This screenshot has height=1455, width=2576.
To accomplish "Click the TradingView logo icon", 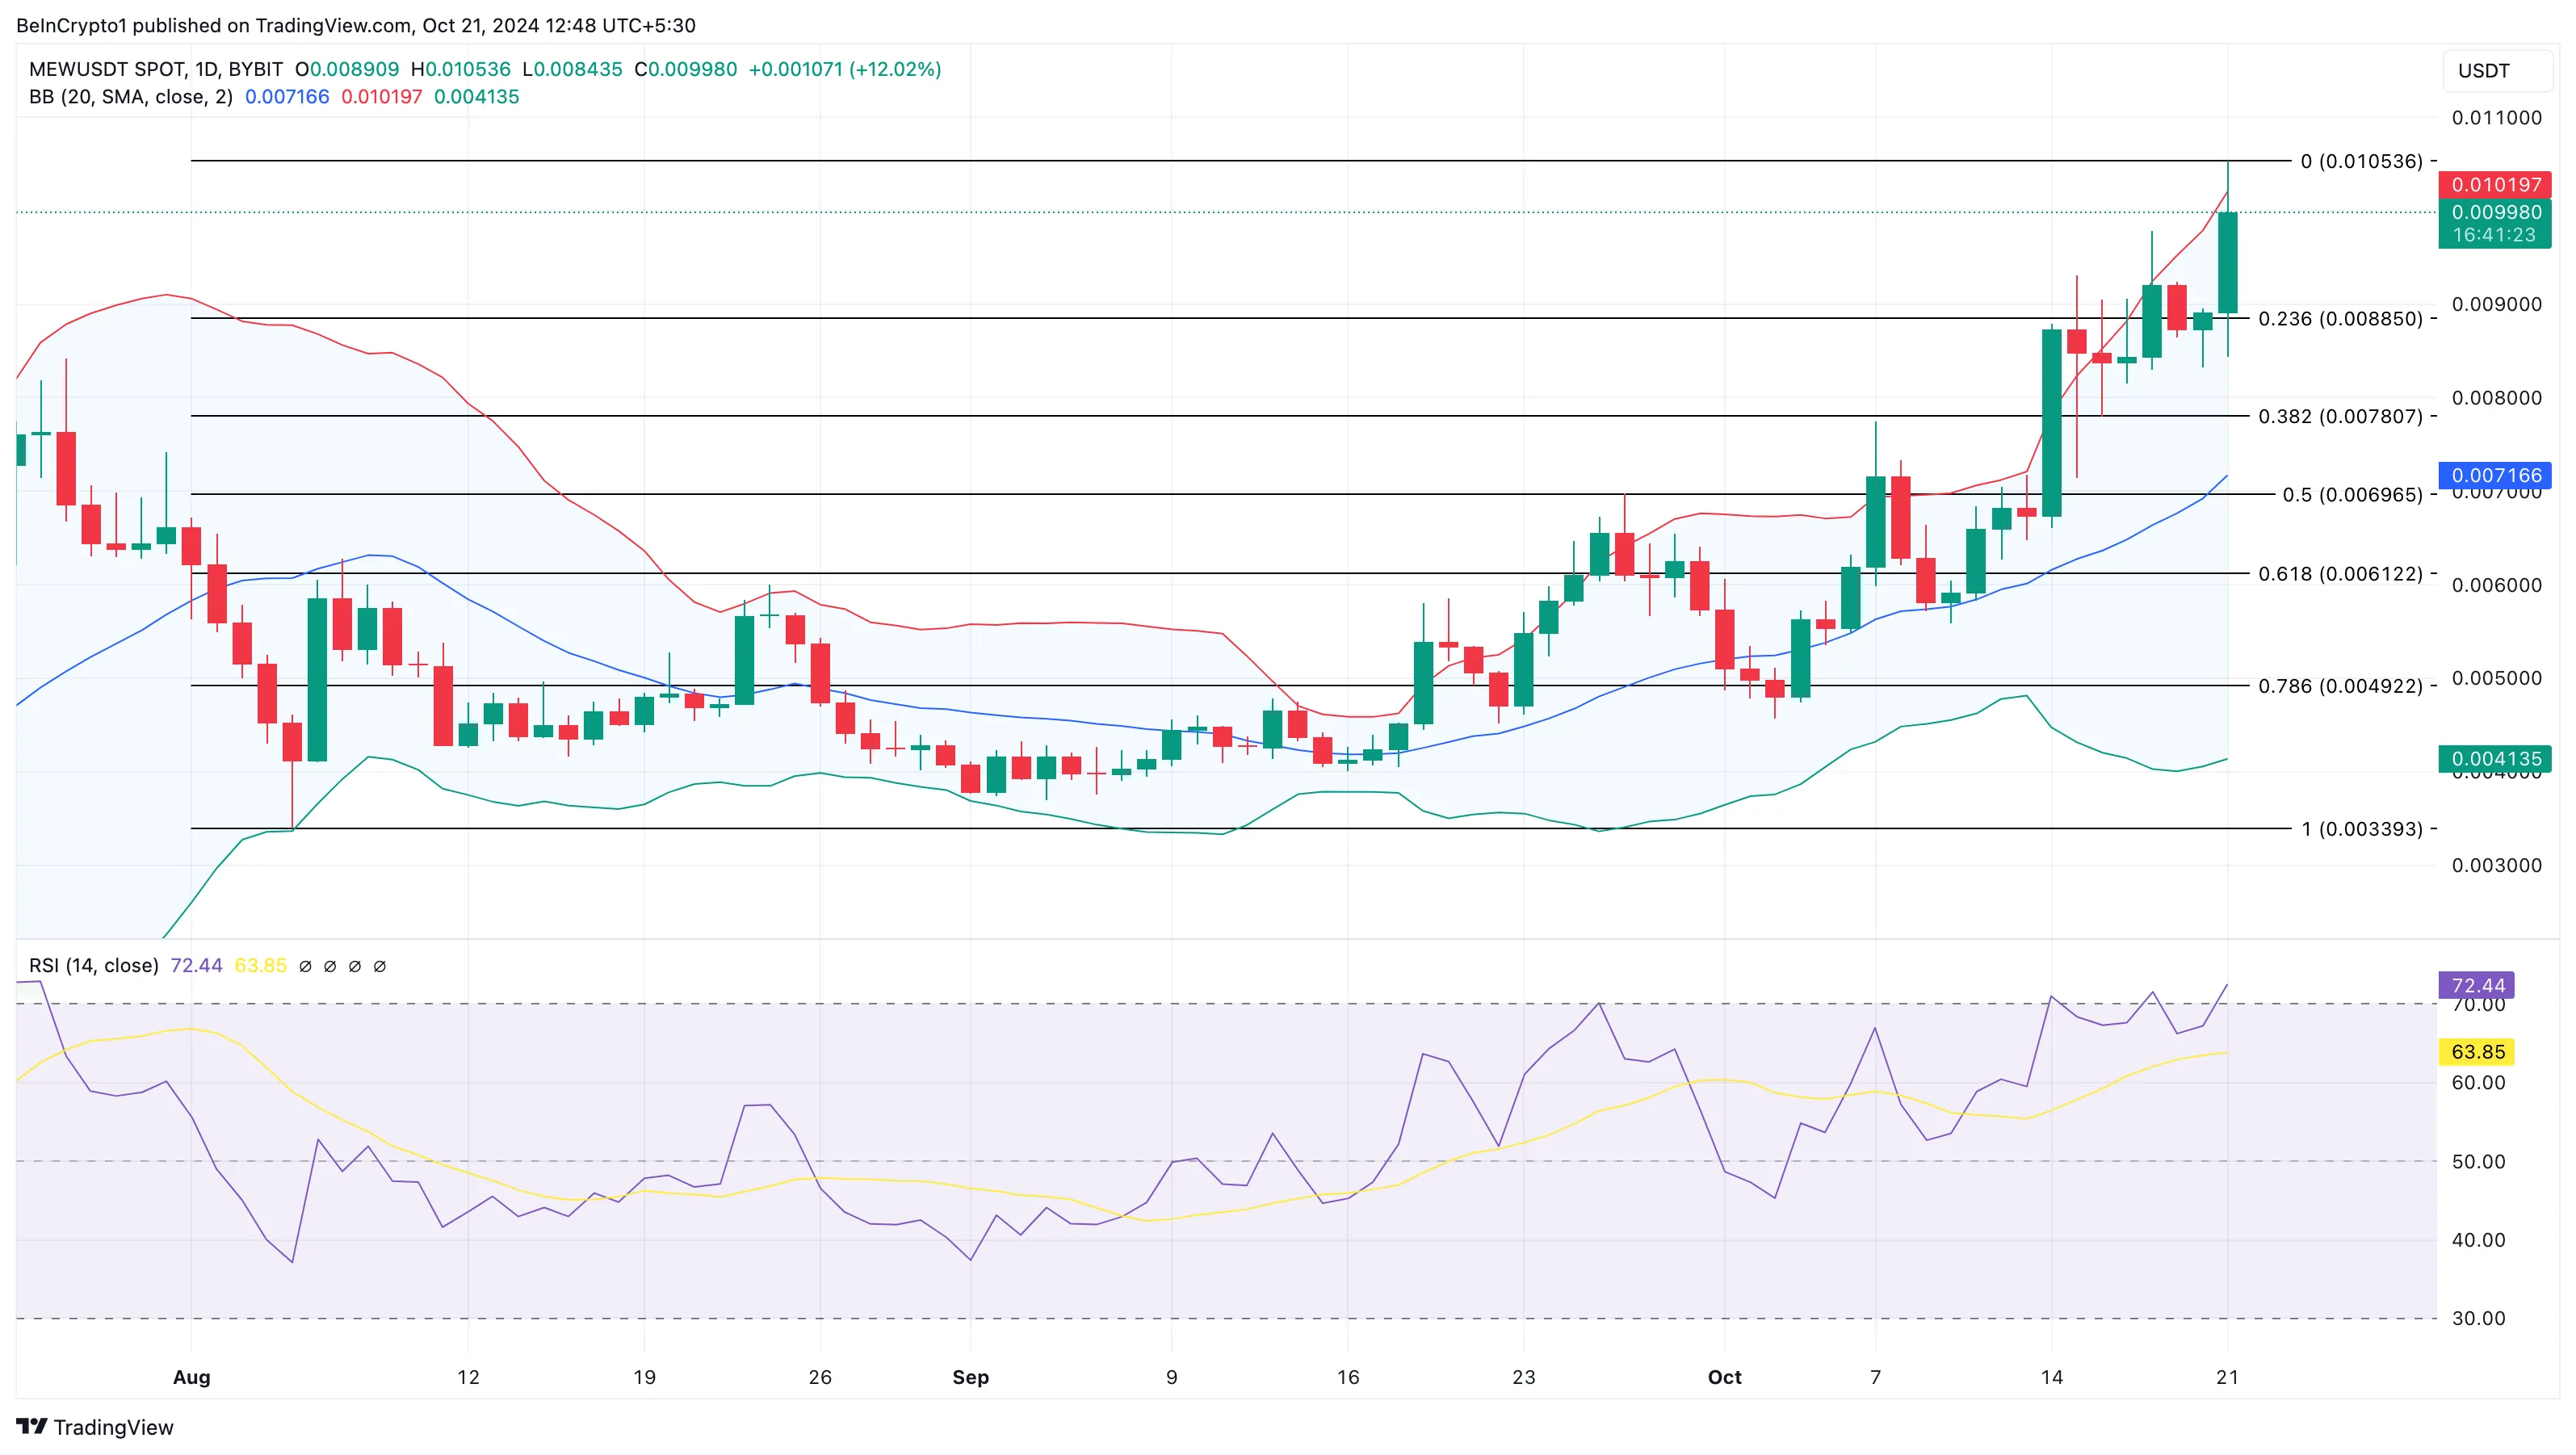I will tap(31, 1426).
